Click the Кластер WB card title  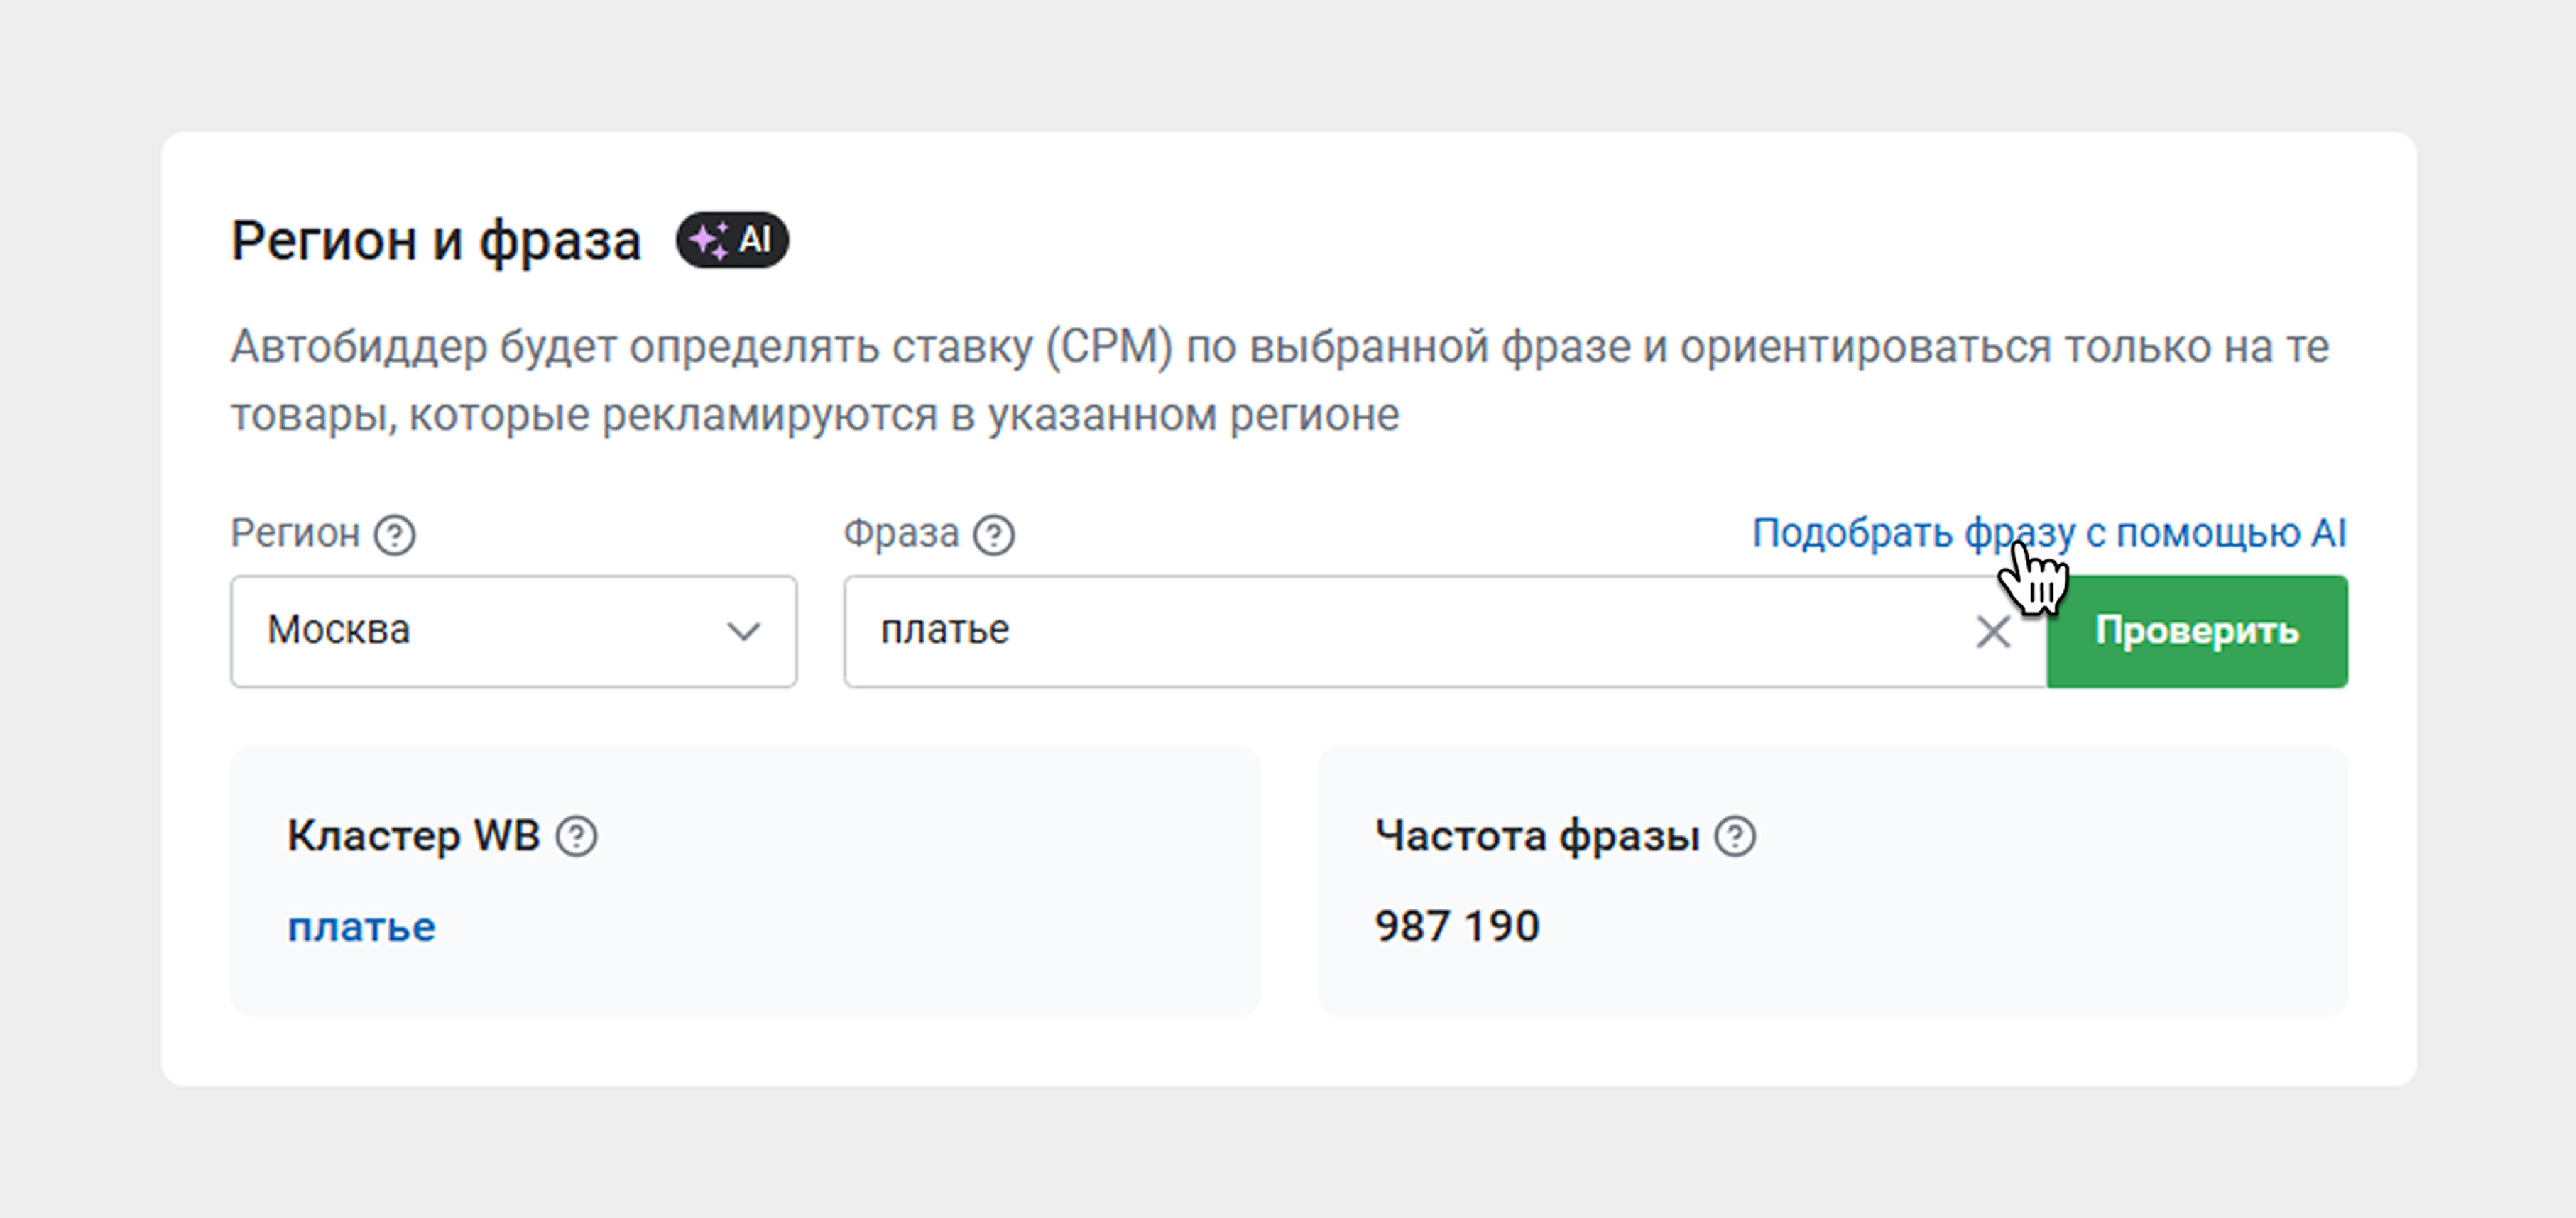413,835
